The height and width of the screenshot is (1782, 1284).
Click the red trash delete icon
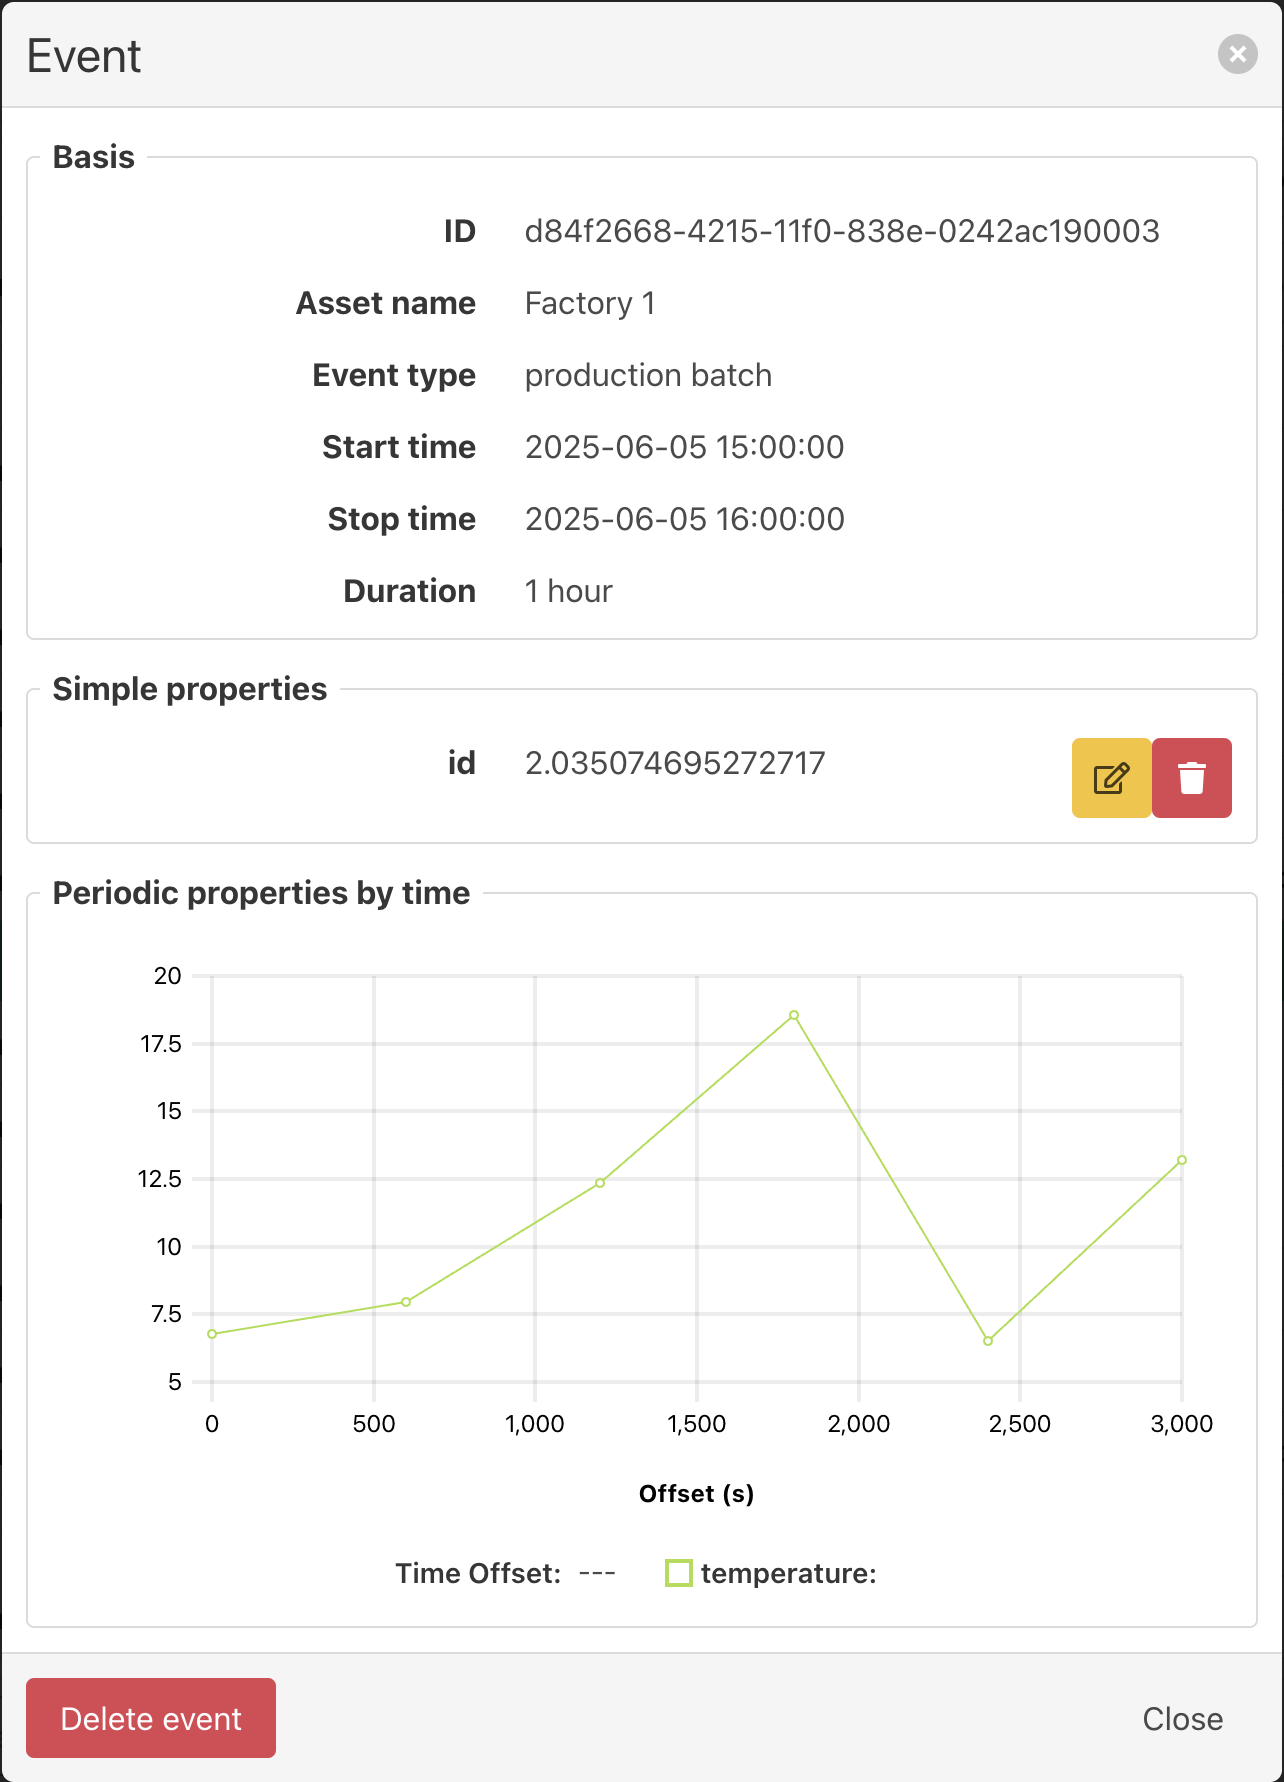(x=1191, y=778)
